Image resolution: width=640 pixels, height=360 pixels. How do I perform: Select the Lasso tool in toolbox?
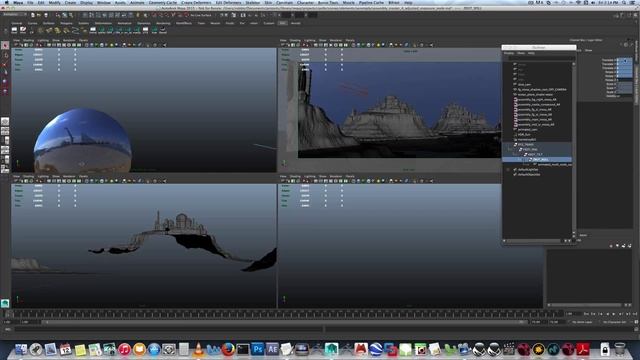[x=5, y=55]
